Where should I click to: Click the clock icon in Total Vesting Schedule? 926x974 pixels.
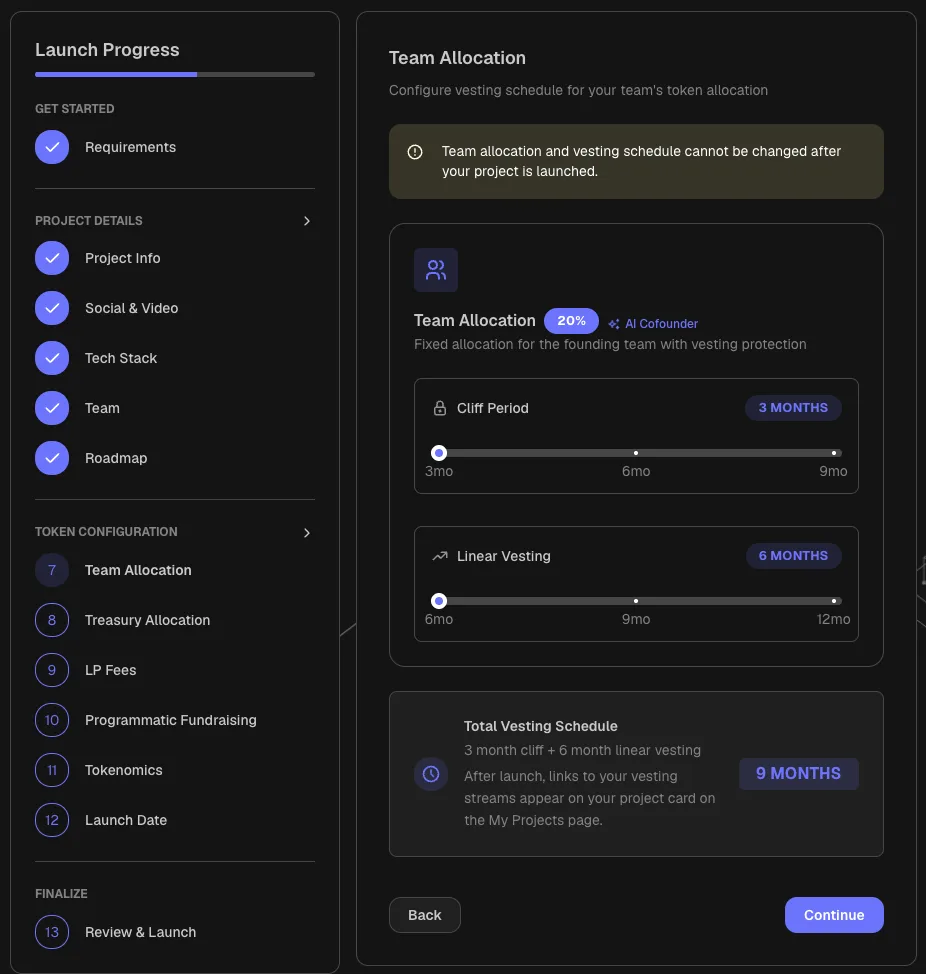pyautogui.click(x=431, y=774)
